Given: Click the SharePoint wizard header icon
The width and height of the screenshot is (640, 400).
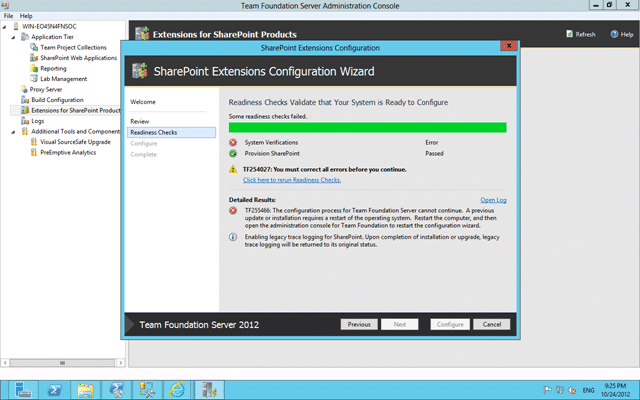Looking at the screenshot, I should click(x=140, y=71).
